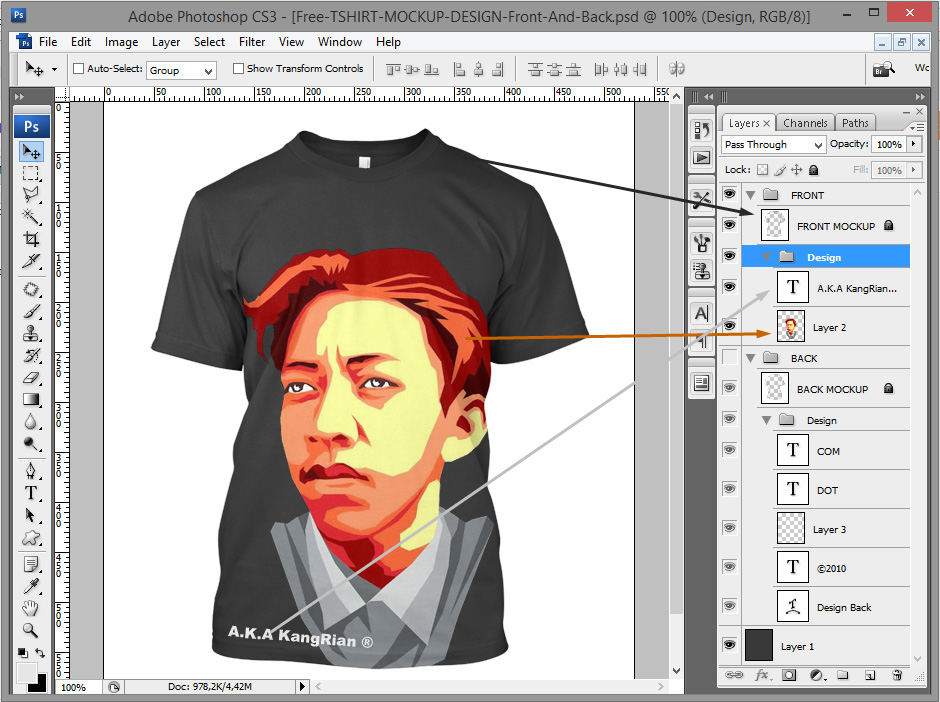
Task: Click the Default colors reset icon
Action: point(23,652)
